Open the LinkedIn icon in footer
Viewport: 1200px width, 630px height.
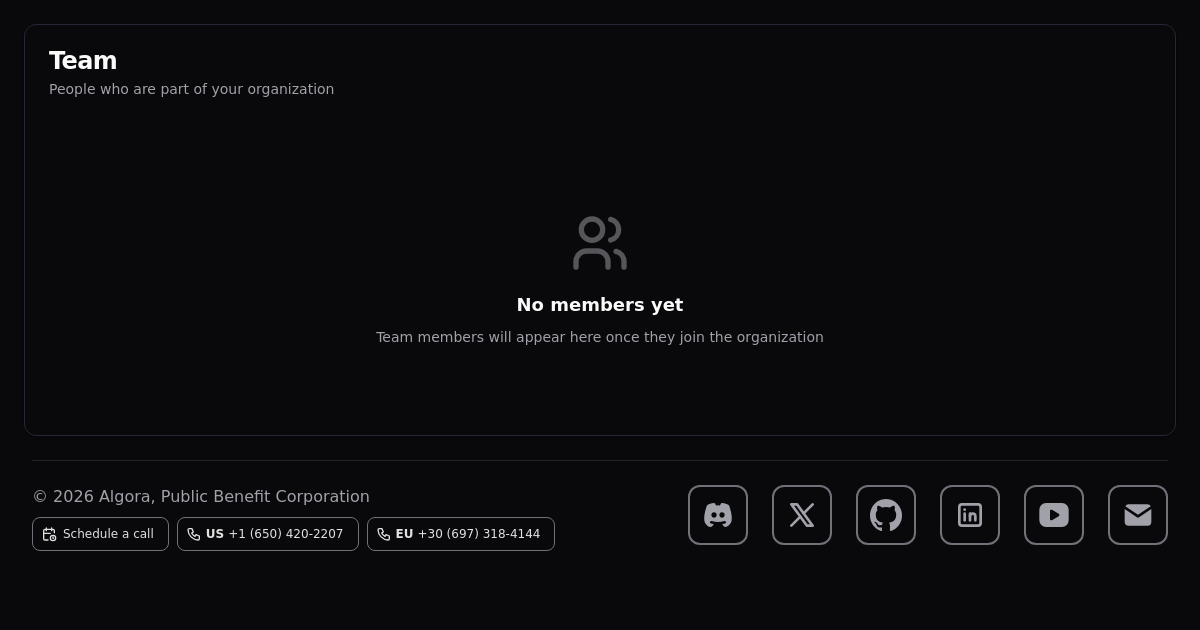(x=970, y=515)
